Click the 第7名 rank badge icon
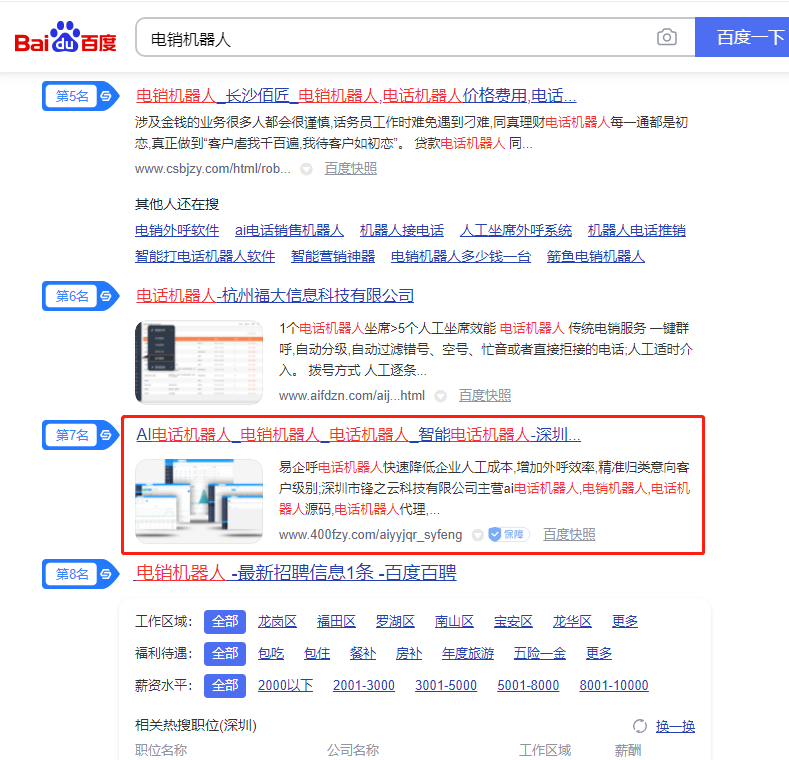Image resolution: width=789 pixels, height=760 pixels. 81,435
